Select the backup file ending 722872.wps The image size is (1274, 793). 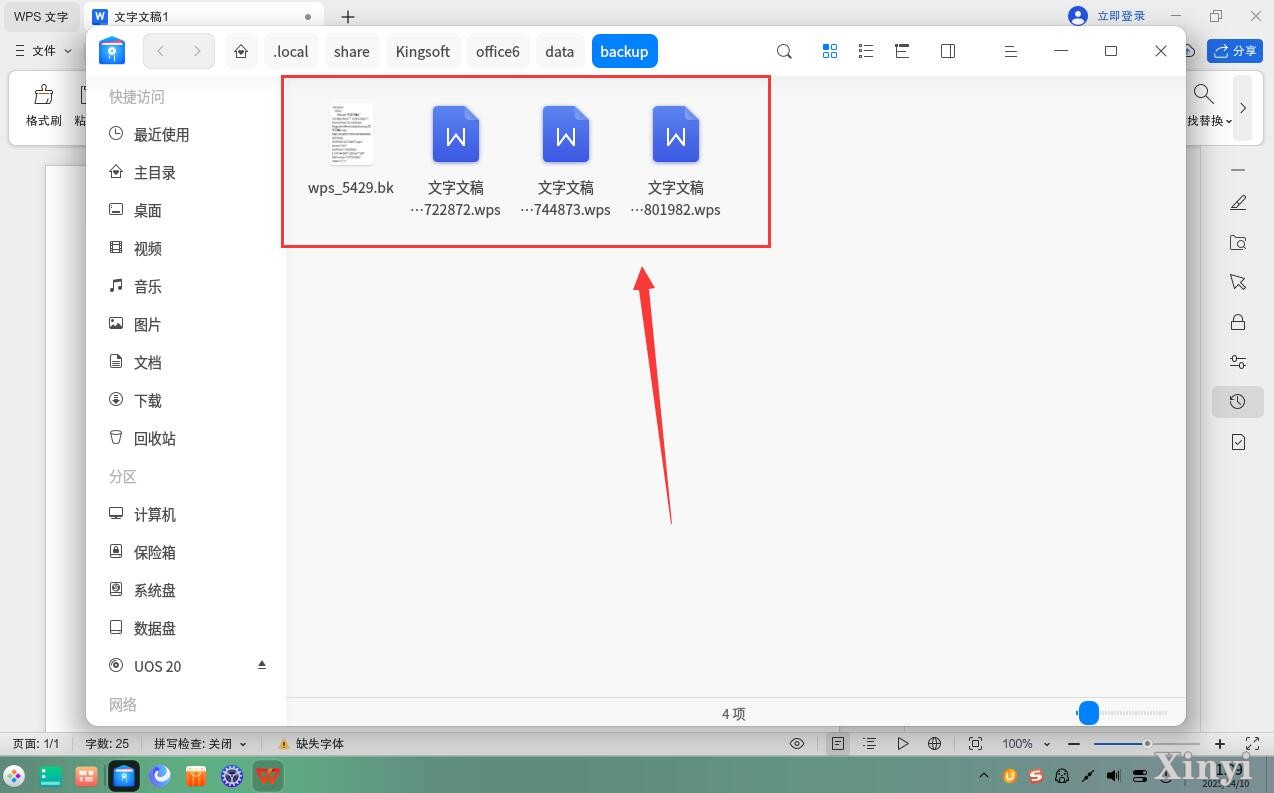456,161
